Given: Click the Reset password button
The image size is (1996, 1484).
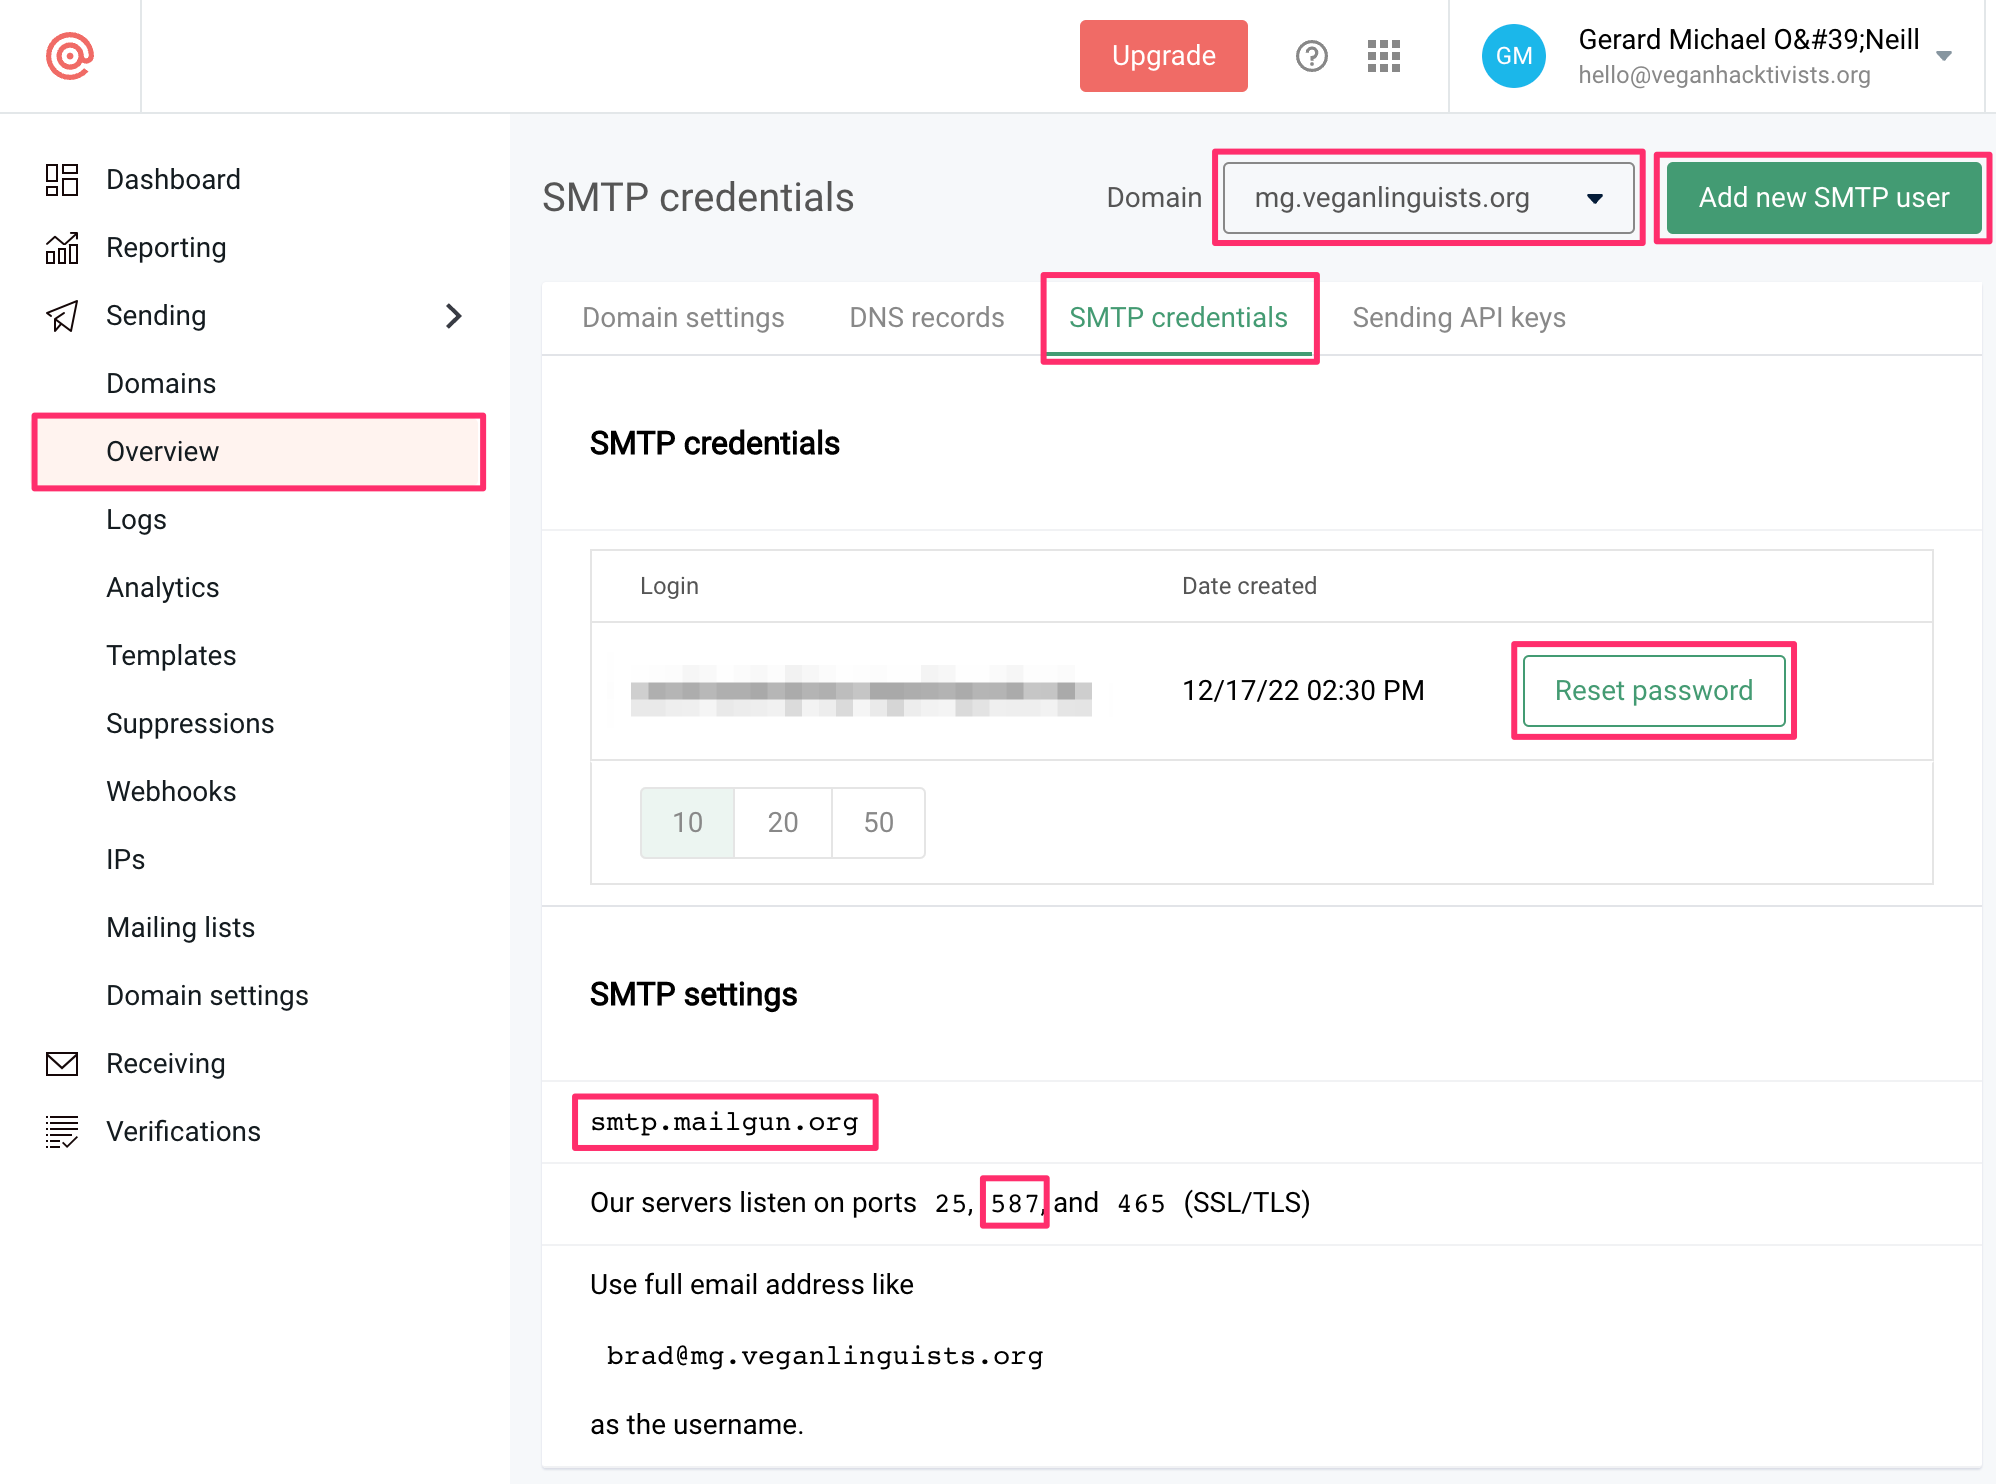Looking at the screenshot, I should pyautogui.click(x=1653, y=690).
